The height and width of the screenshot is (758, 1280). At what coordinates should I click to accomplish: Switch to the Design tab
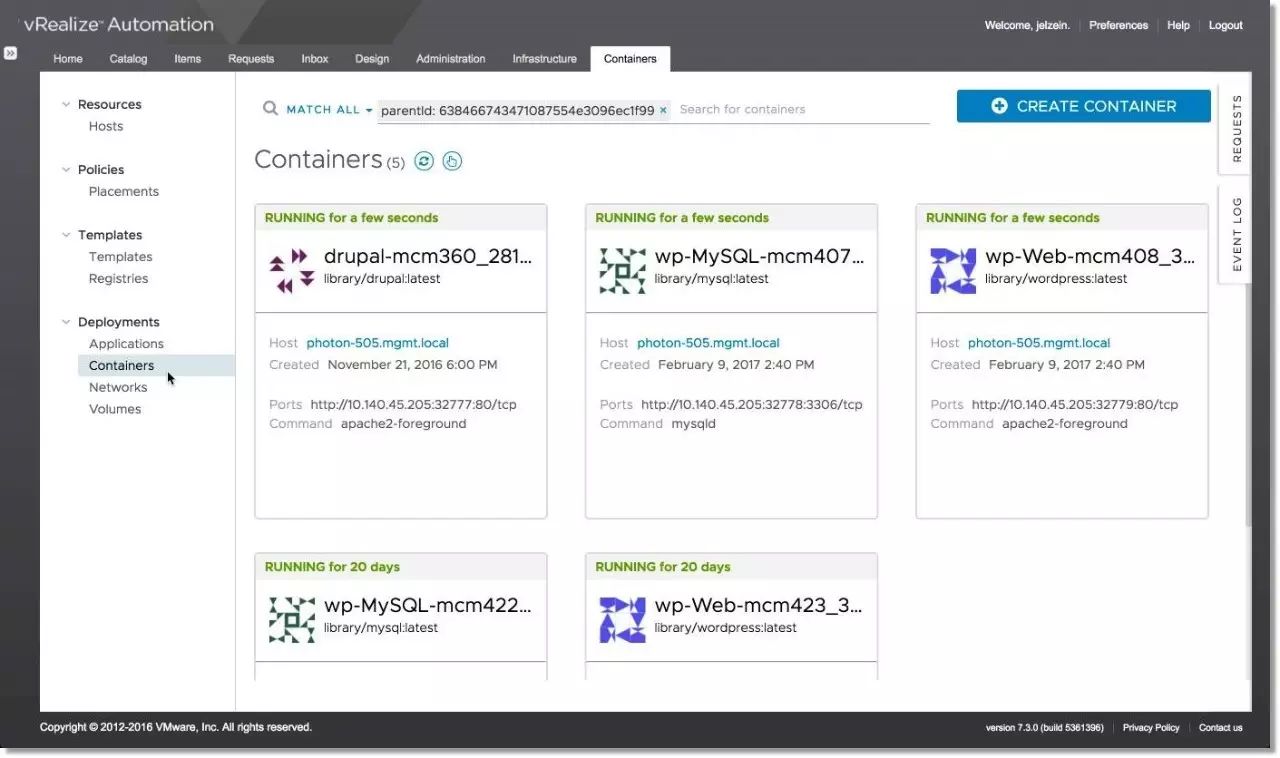372,59
